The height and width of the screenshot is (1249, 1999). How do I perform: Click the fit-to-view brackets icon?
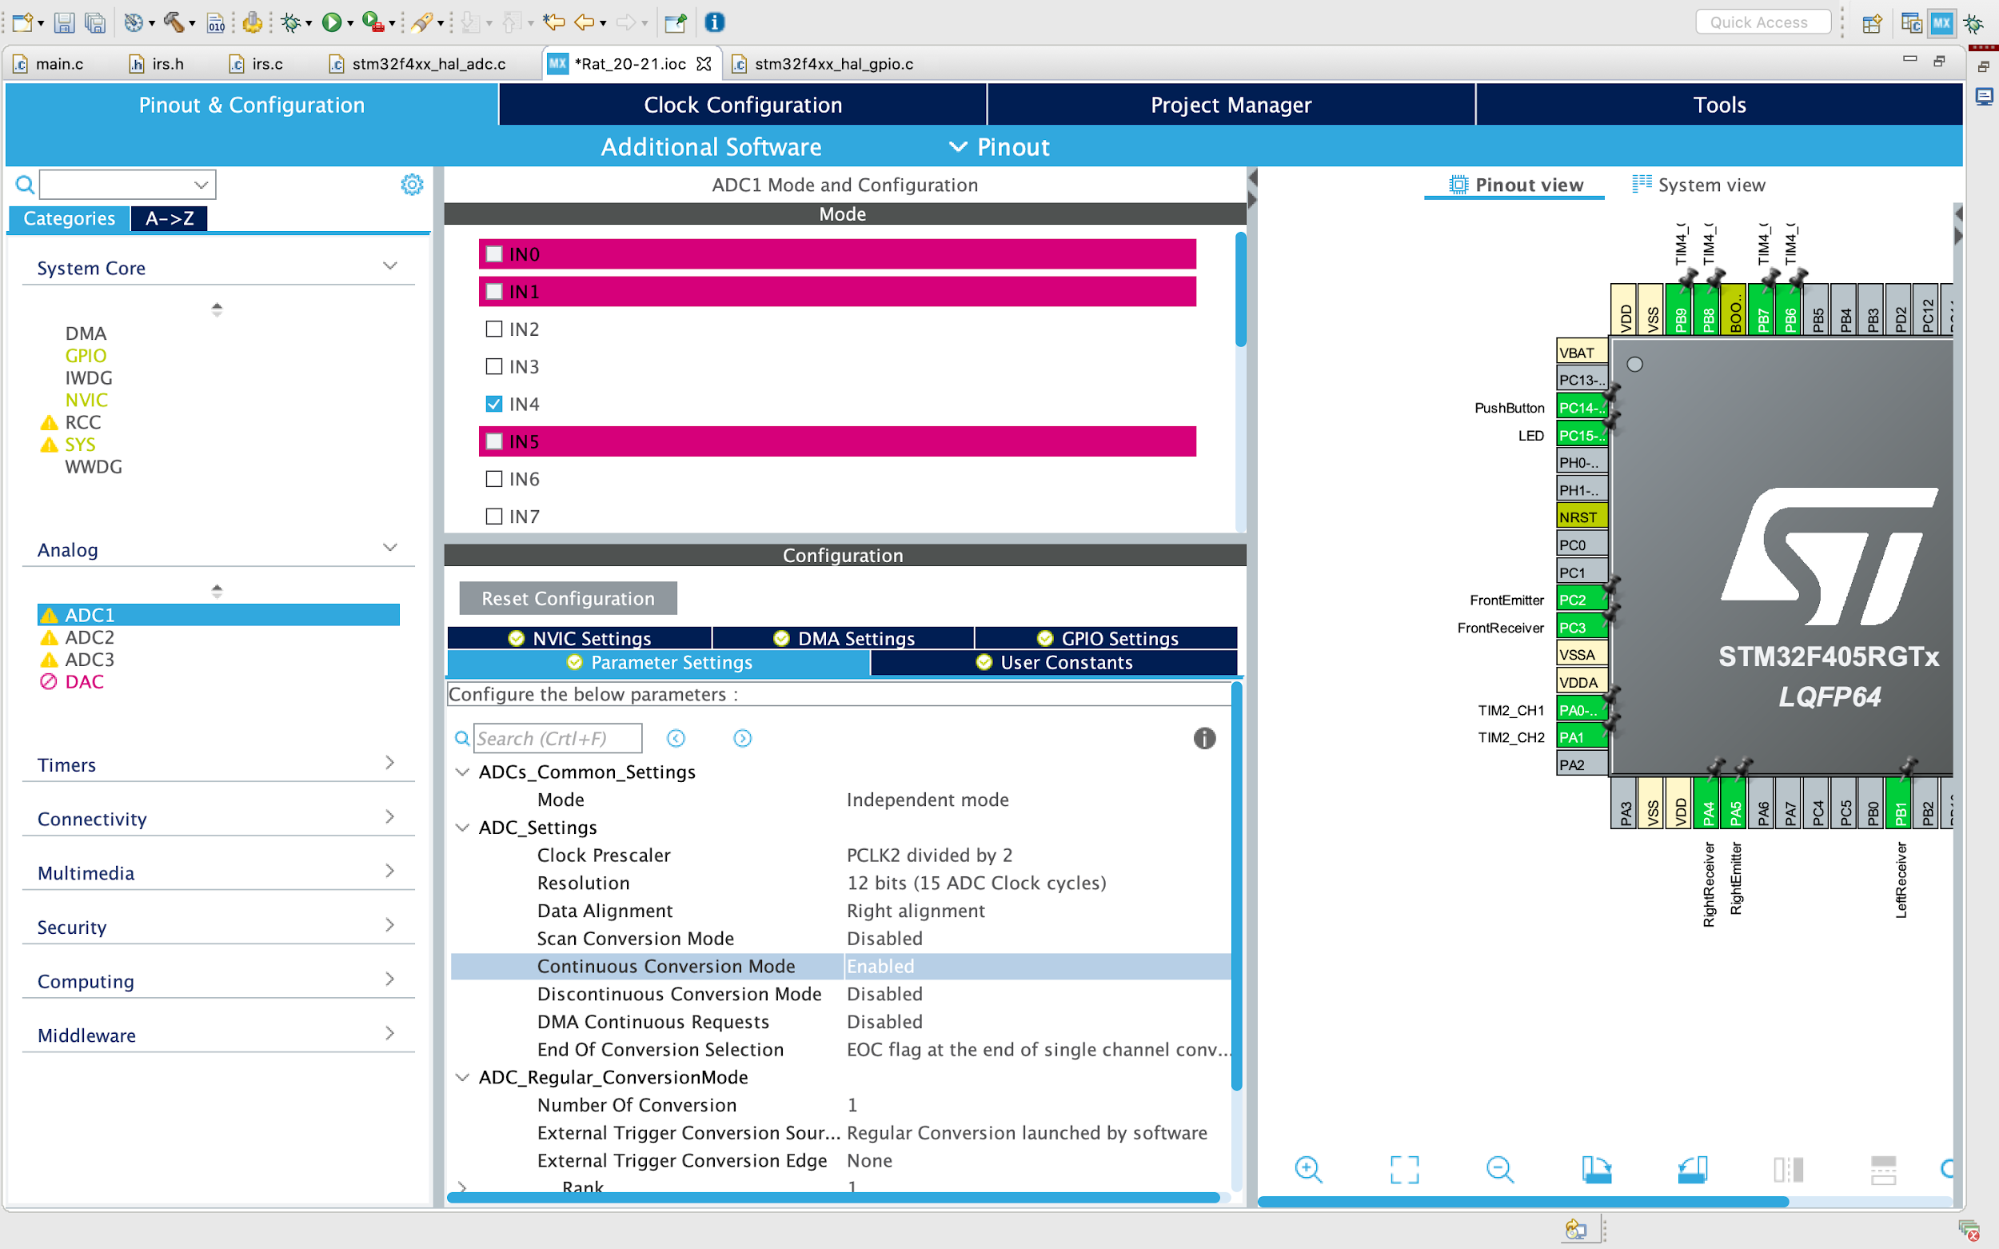click(x=1404, y=1169)
